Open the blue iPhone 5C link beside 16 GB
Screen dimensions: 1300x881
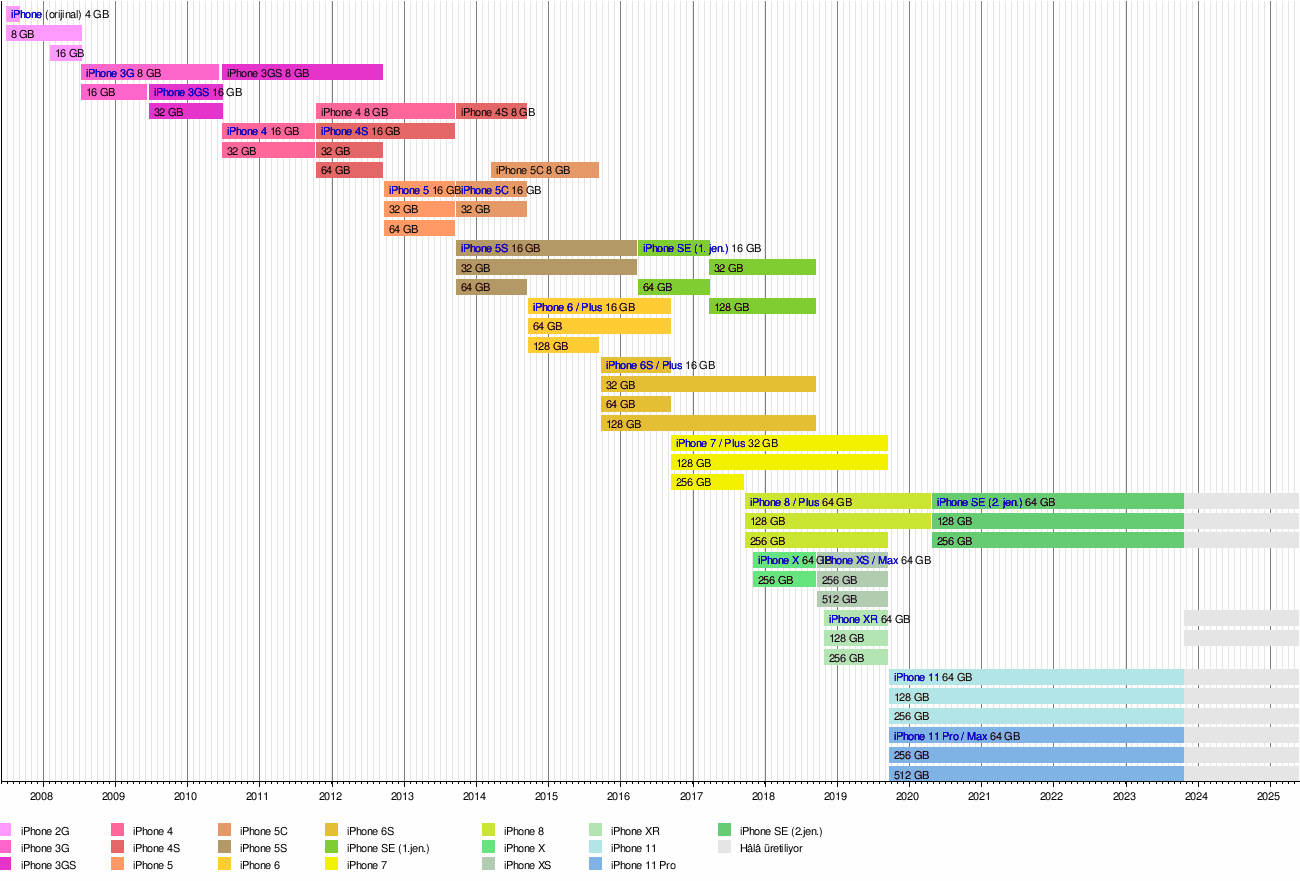click(x=484, y=190)
